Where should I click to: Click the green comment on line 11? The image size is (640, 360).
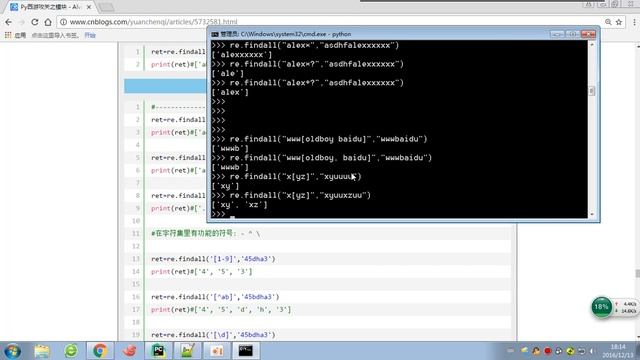[x=205, y=233]
